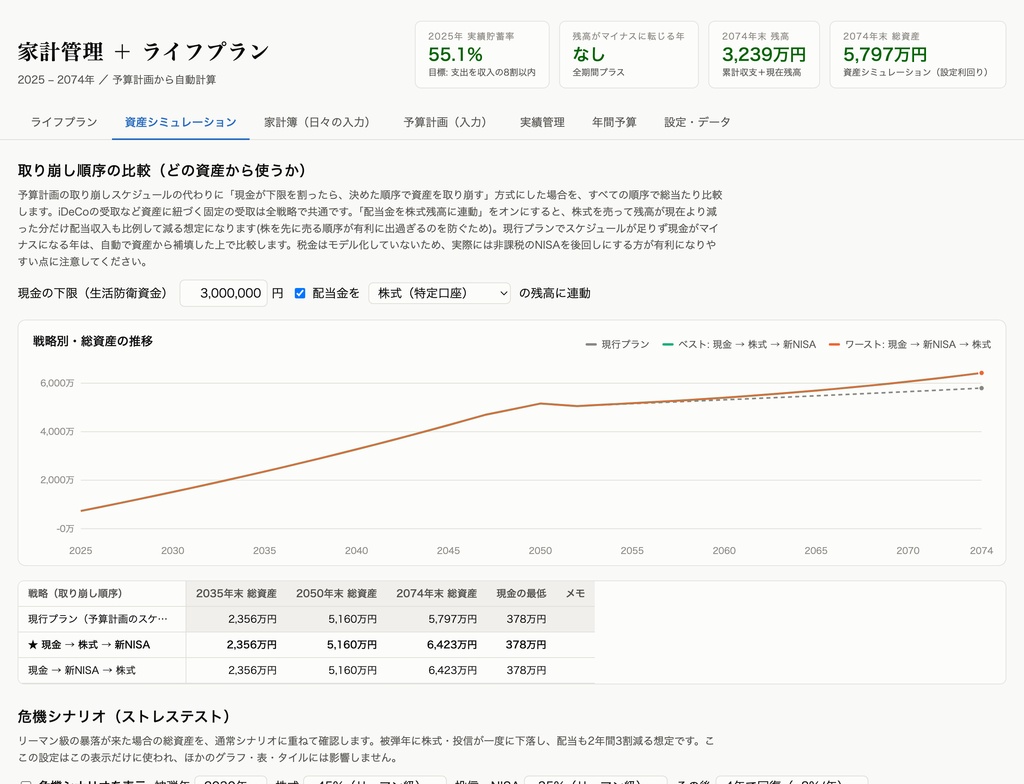Open the 株式（特定口座）dropdown
Image resolution: width=1024 pixels, height=784 pixels.
click(x=440, y=293)
